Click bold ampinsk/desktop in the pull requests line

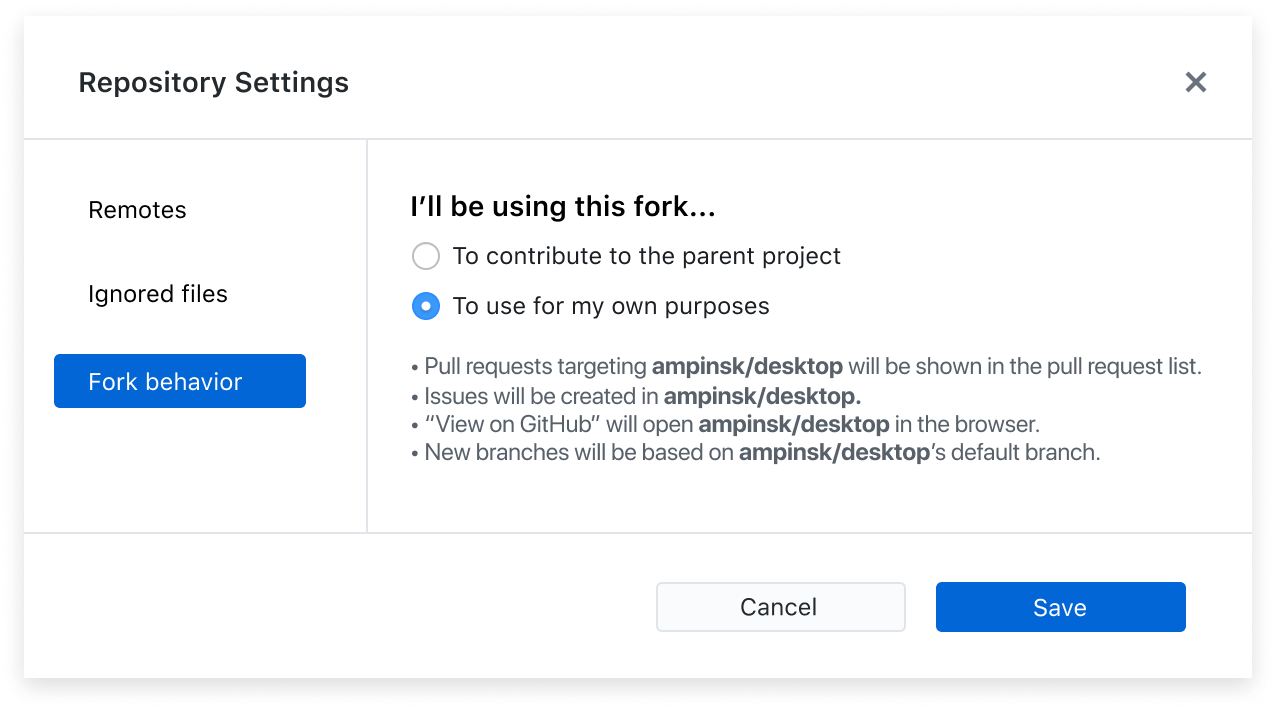[x=747, y=366]
